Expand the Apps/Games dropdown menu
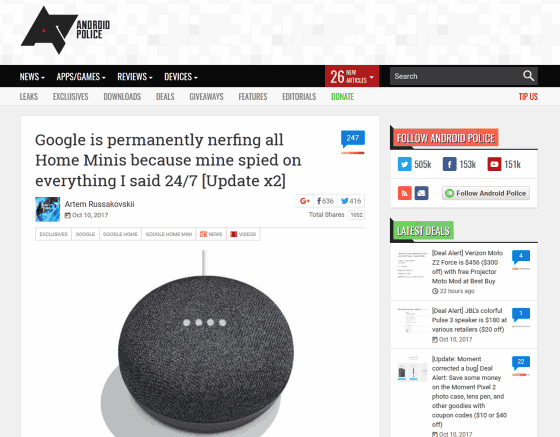This screenshot has height=437, width=560. 81,76
